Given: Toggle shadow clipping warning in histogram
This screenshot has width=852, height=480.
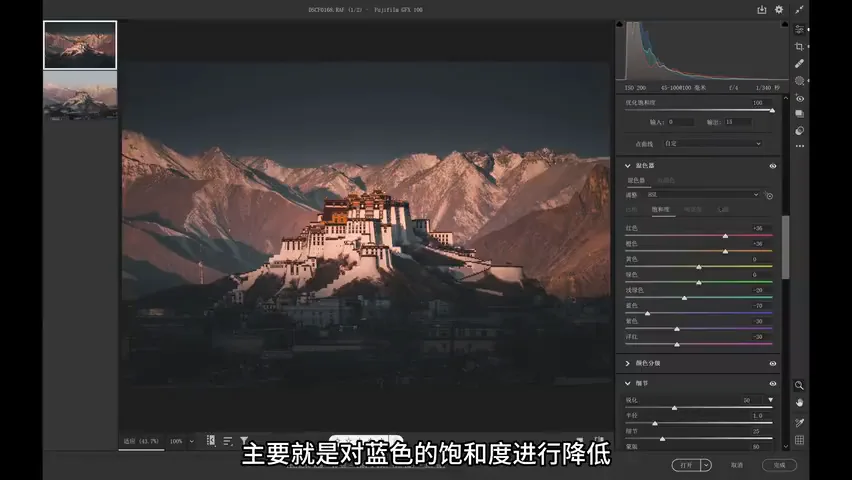Looking at the screenshot, I should pos(619,24).
